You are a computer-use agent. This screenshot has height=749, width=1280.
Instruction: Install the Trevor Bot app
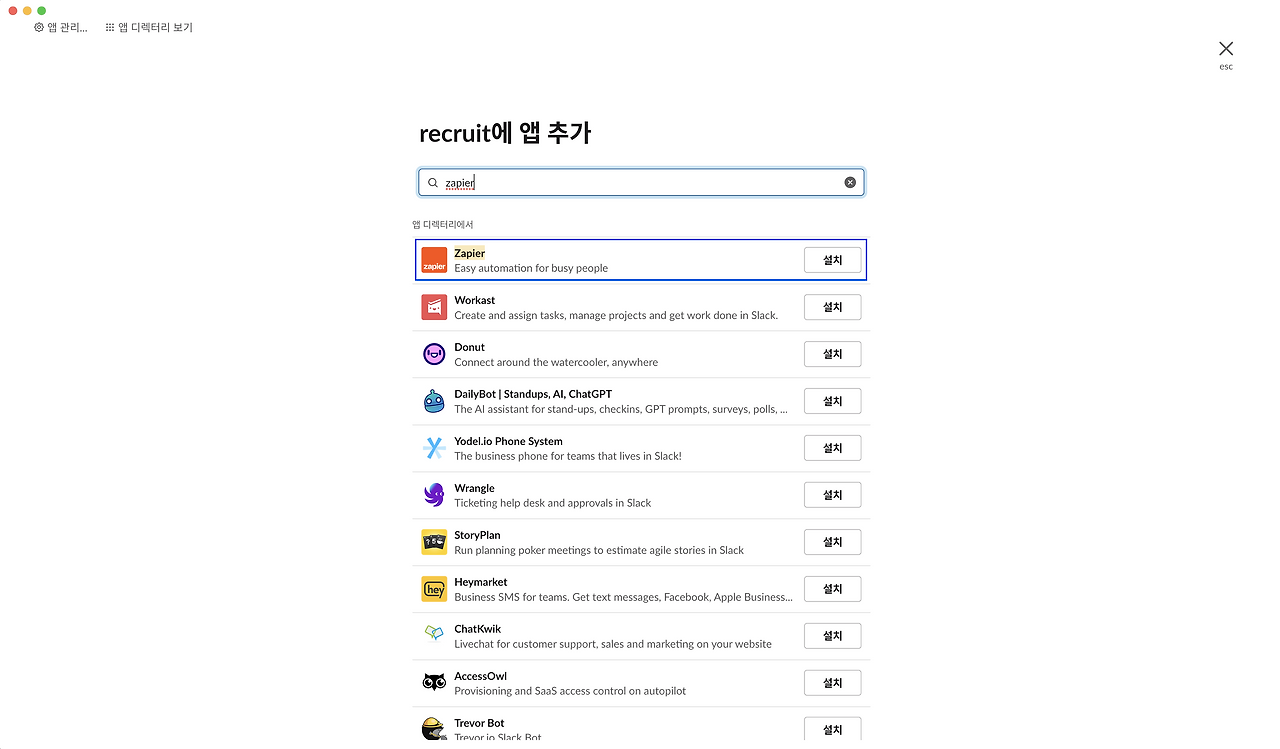832,730
